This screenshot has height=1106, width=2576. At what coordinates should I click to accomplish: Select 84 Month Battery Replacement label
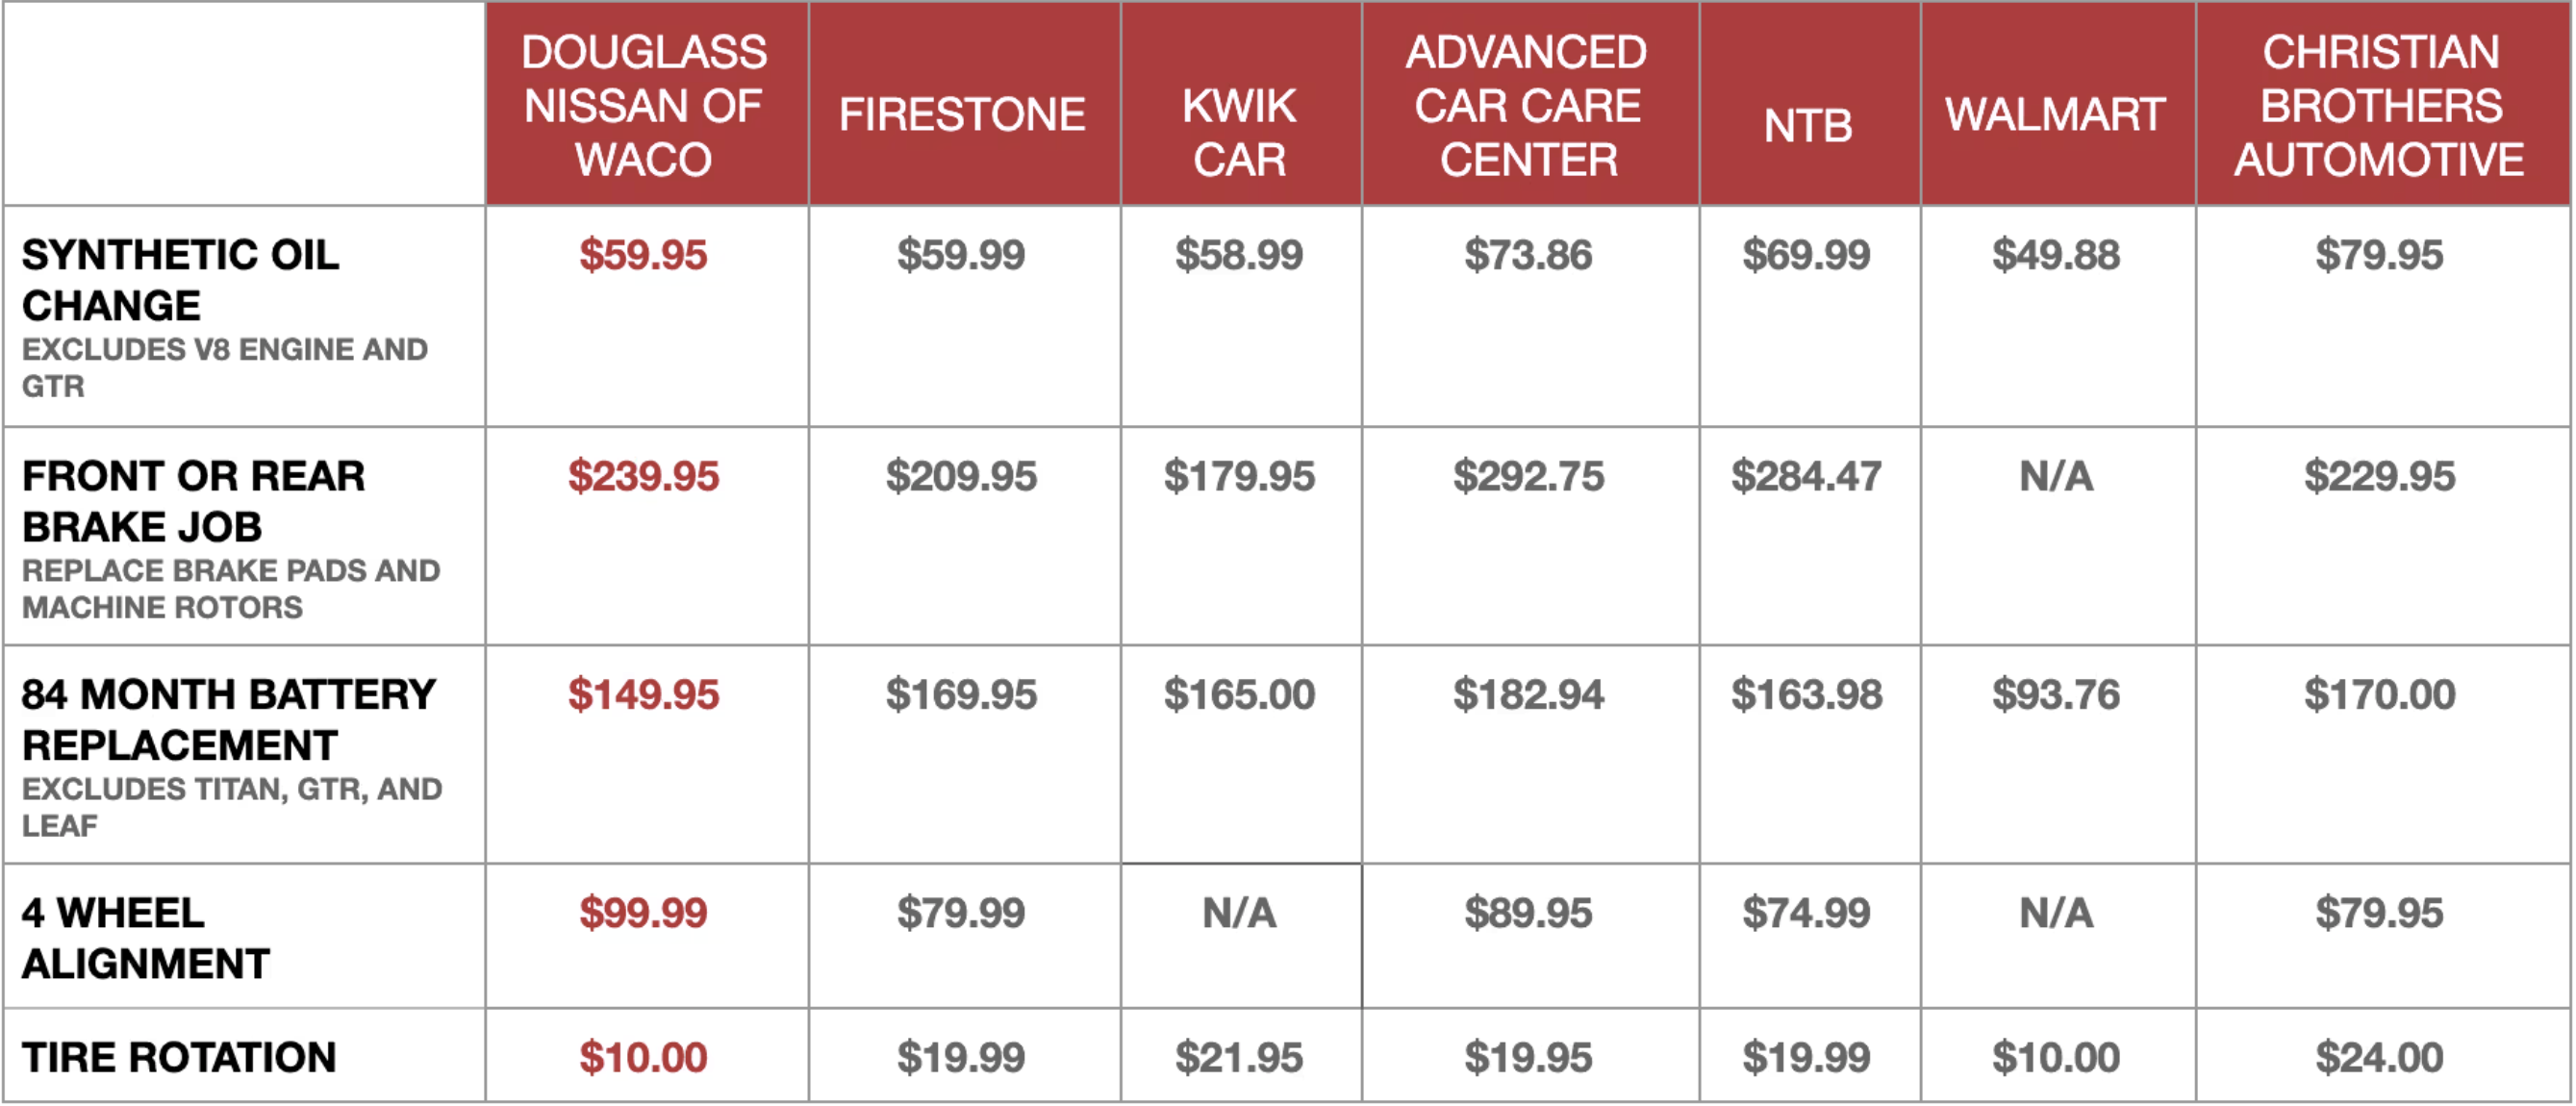(x=229, y=719)
